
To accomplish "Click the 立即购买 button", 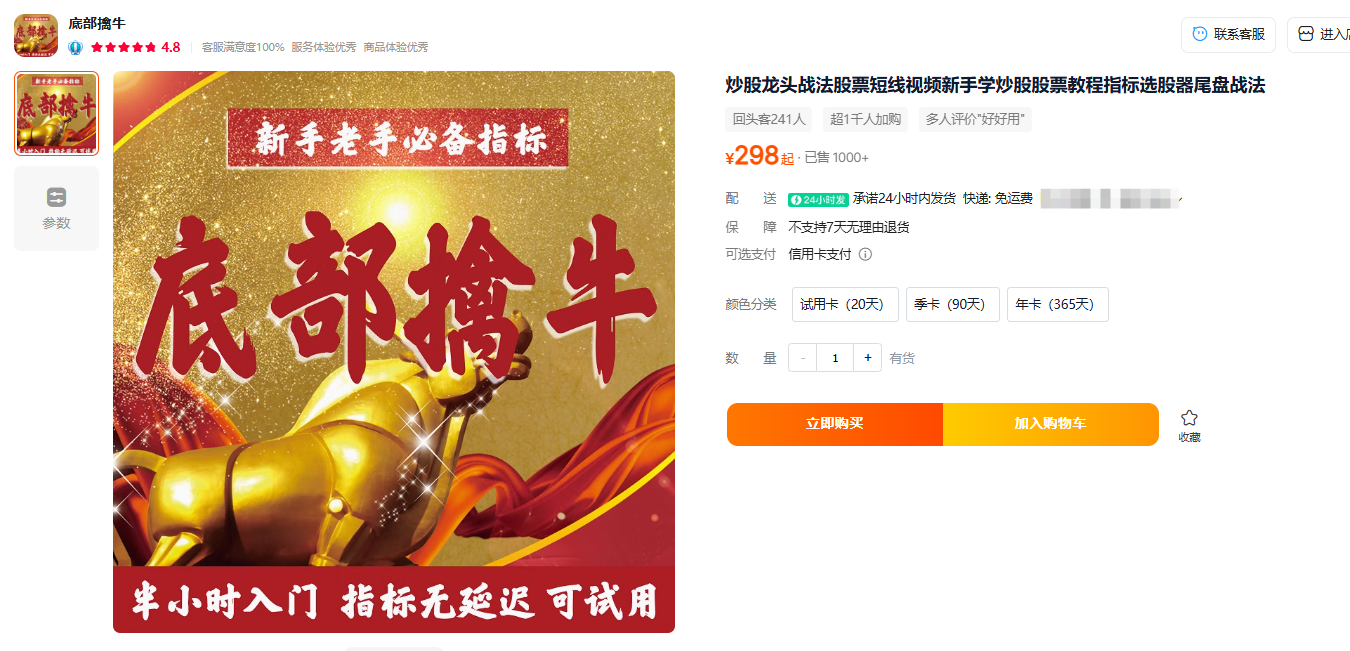I will point(835,424).
